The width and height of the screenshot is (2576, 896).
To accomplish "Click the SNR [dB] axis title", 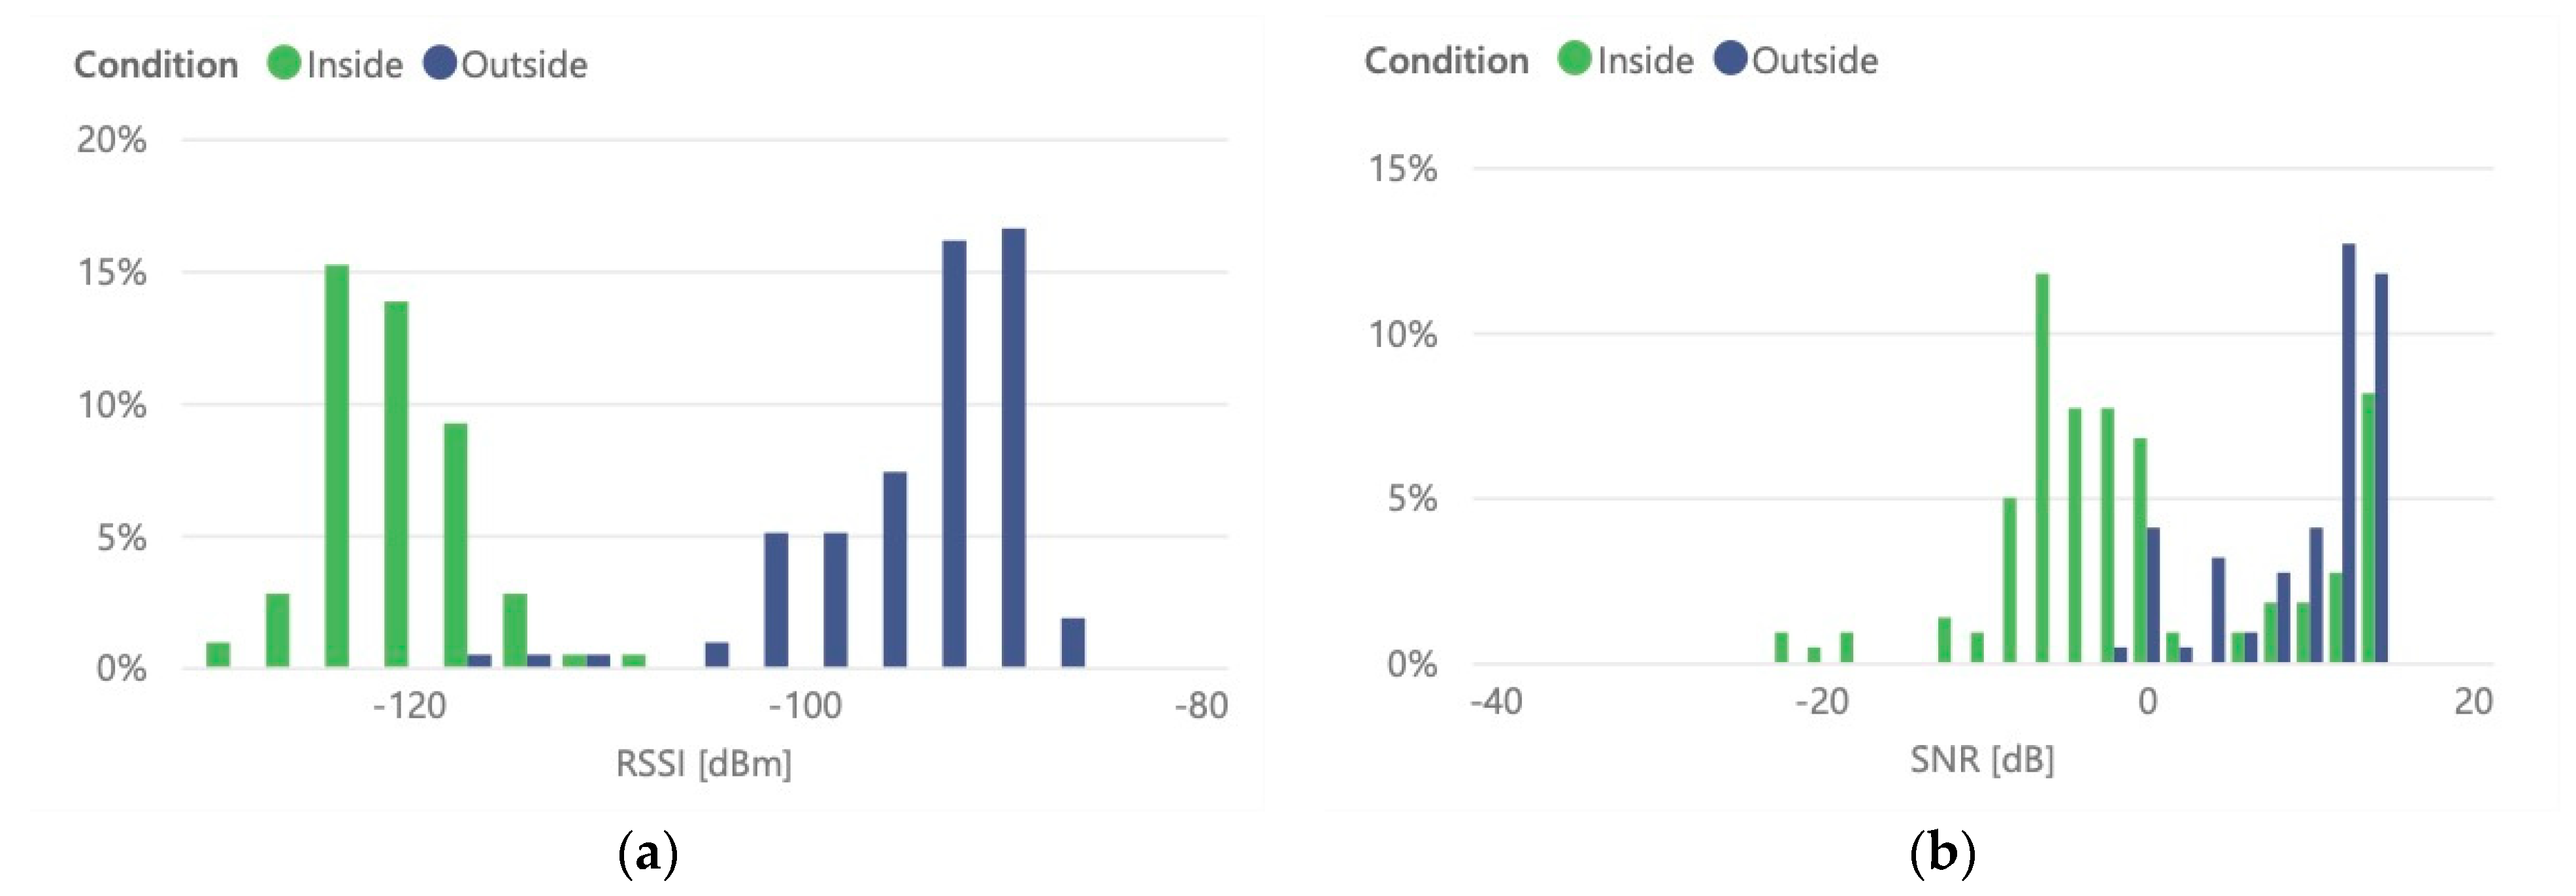I will 1981,760.
